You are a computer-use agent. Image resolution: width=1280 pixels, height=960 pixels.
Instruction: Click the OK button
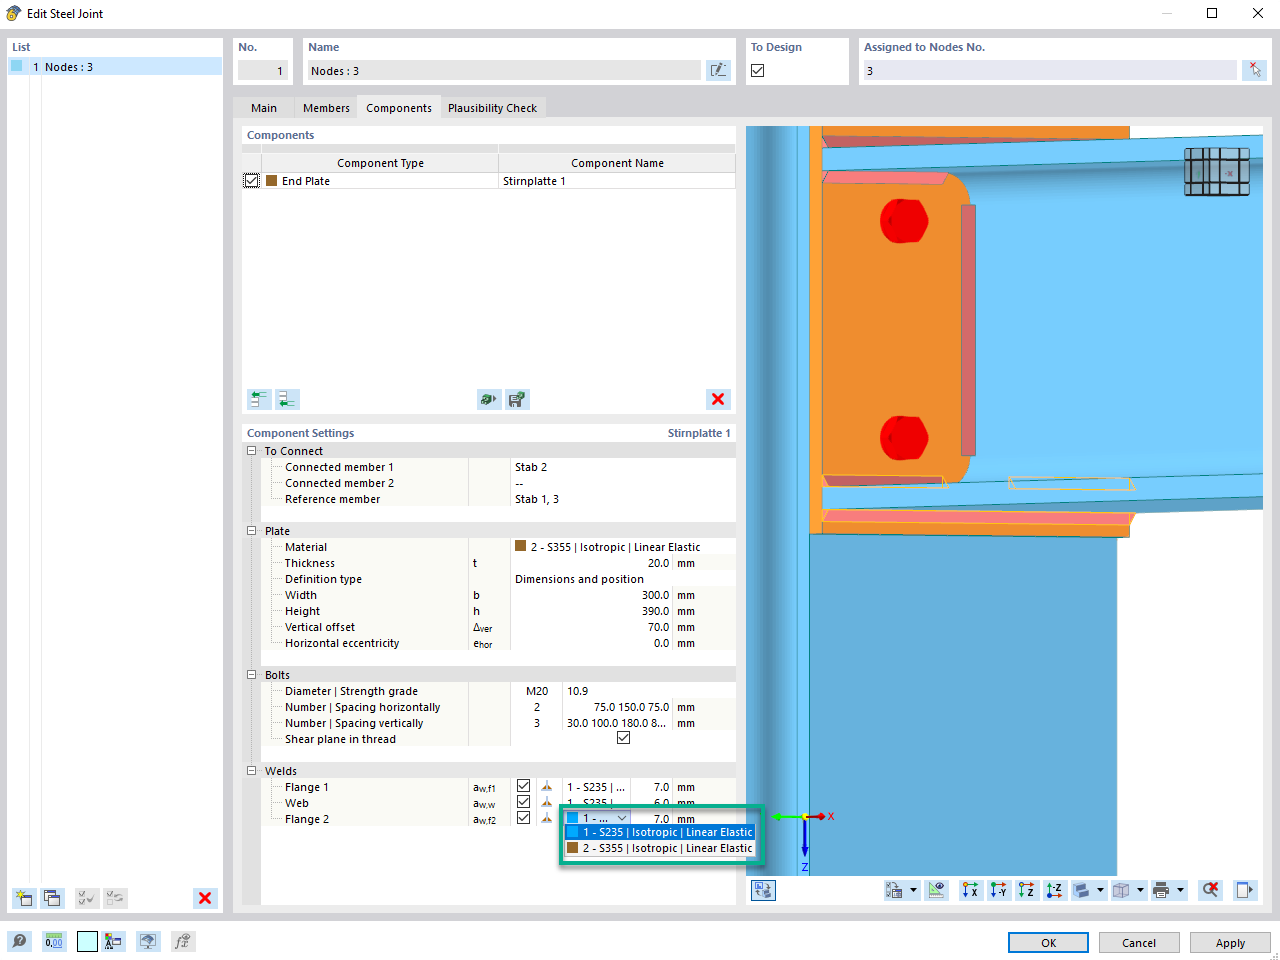pyautogui.click(x=1048, y=943)
